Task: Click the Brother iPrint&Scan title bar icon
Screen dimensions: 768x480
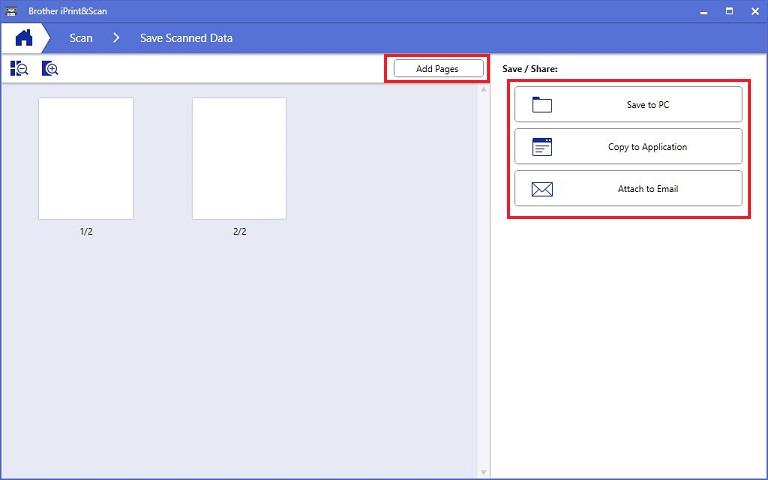Action: pyautogui.click(x=11, y=11)
